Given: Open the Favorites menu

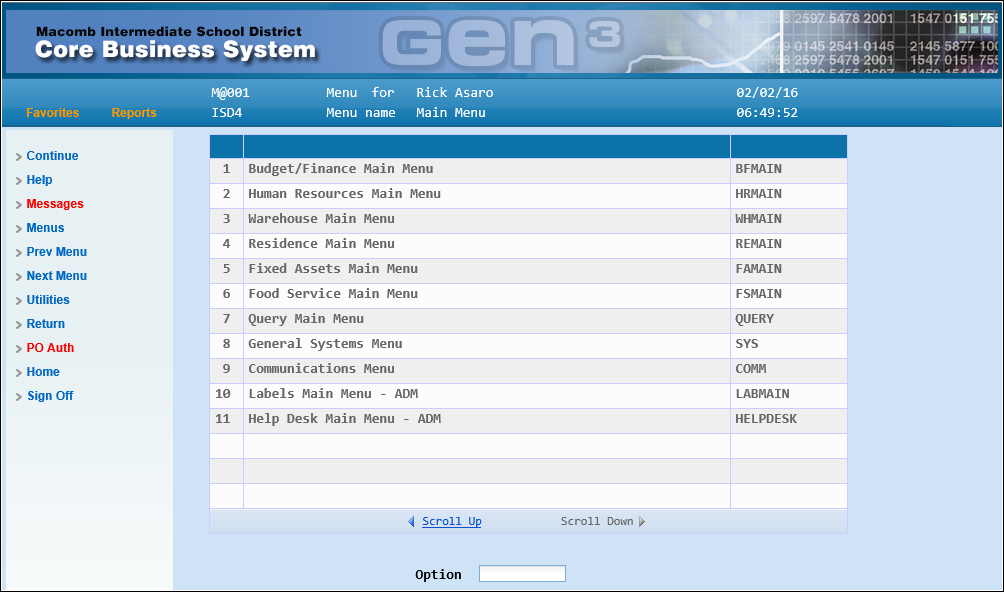Looking at the screenshot, I should click(x=53, y=113).
